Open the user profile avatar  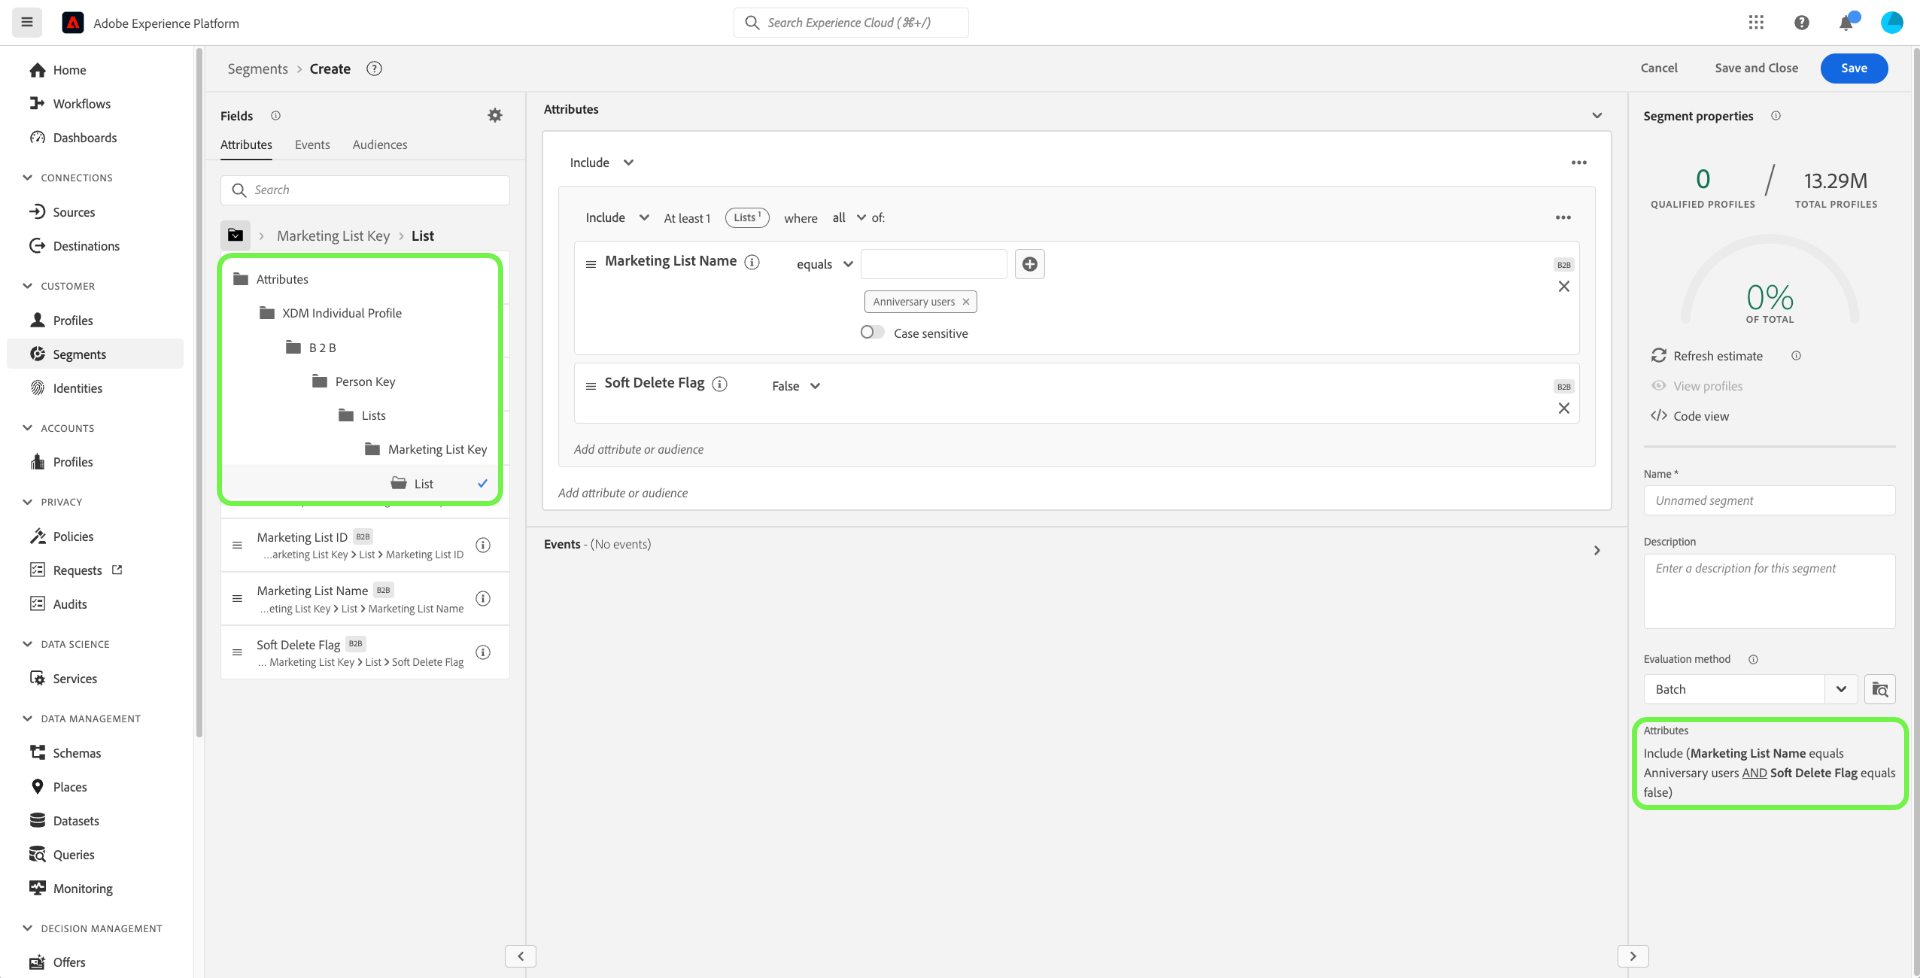pos(1891,22)
